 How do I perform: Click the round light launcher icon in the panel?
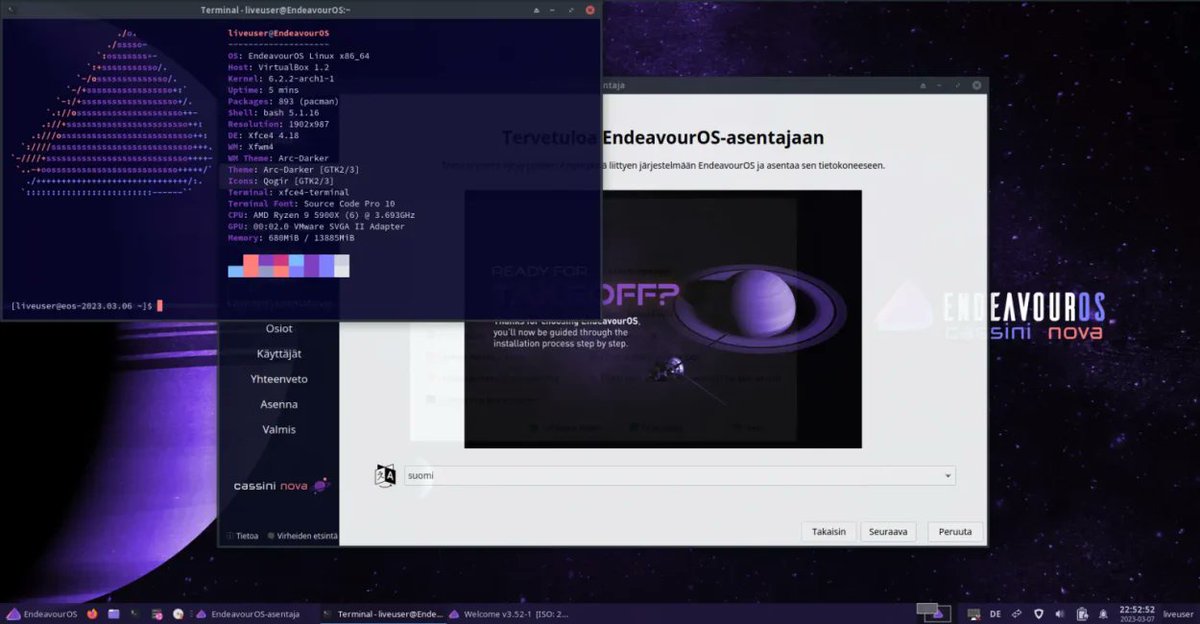pyautogui.click(x=178, y=614)
